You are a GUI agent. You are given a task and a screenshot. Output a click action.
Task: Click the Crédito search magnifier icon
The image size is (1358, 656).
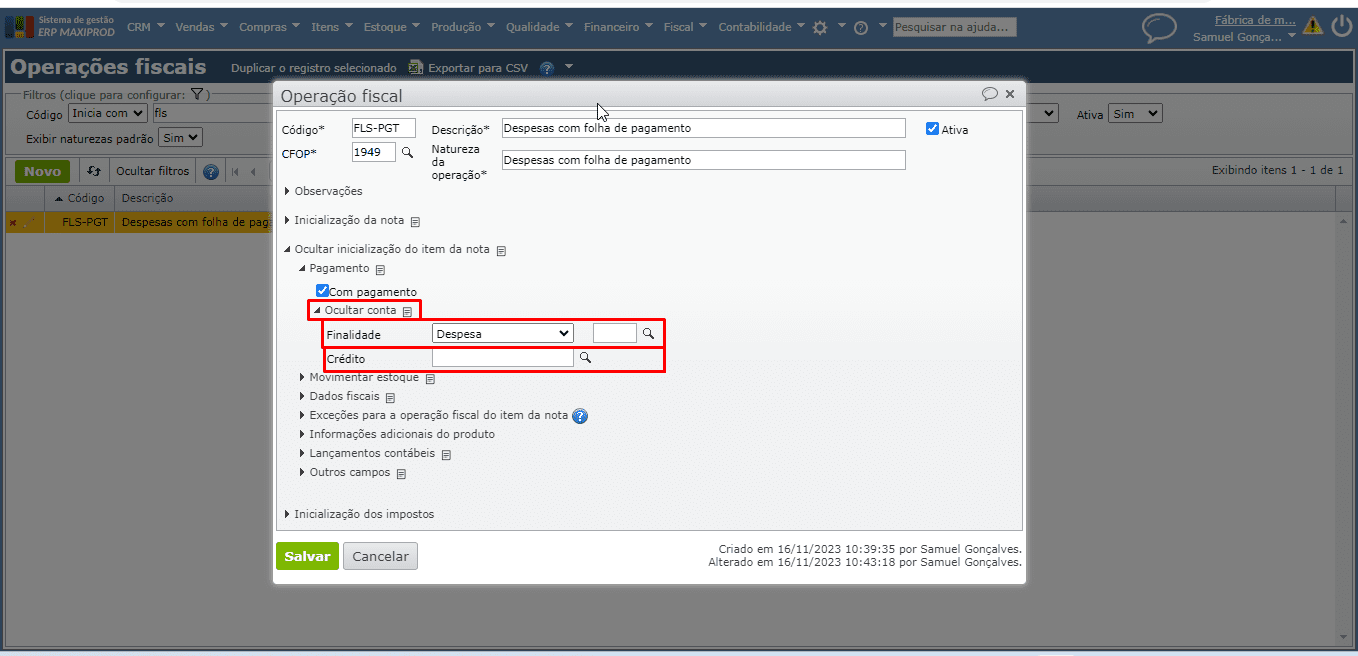click(x=586, y=357)
